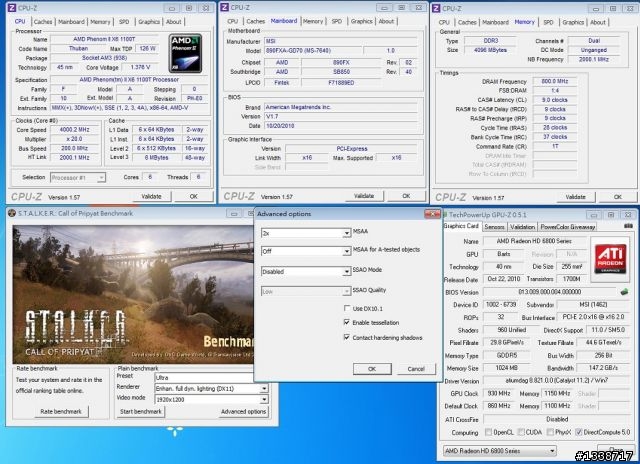
Task: Uncheck Contact hardening shadows
Action: 347,337
